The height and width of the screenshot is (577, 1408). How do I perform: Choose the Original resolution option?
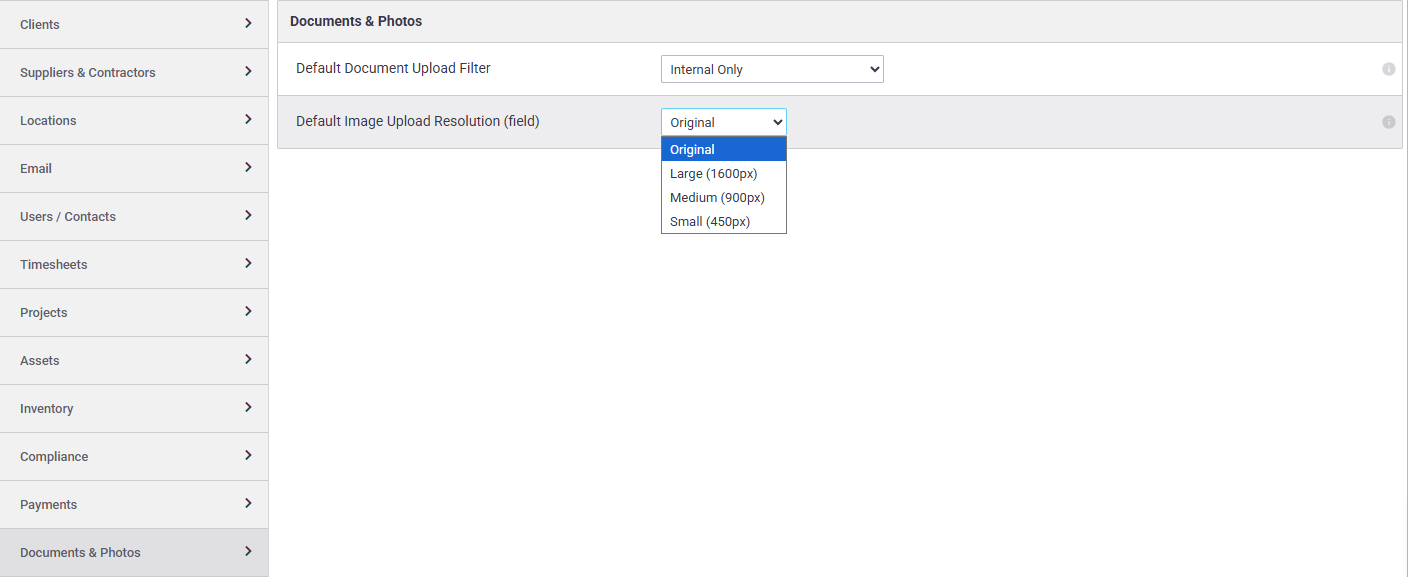[724, 149]
